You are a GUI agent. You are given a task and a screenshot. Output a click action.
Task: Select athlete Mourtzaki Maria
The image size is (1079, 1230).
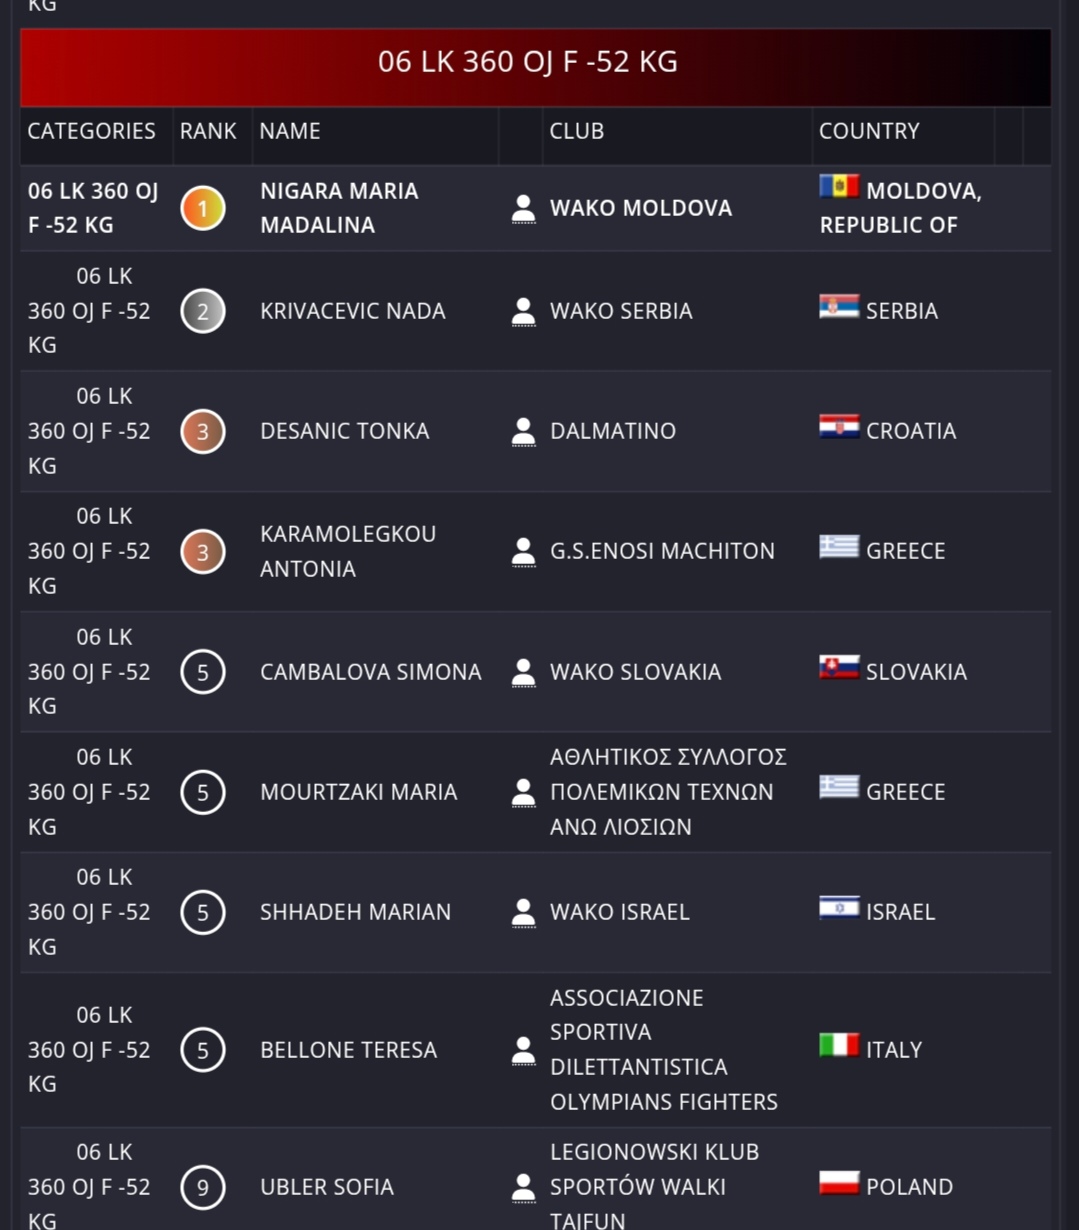click(x=358, y=792)
